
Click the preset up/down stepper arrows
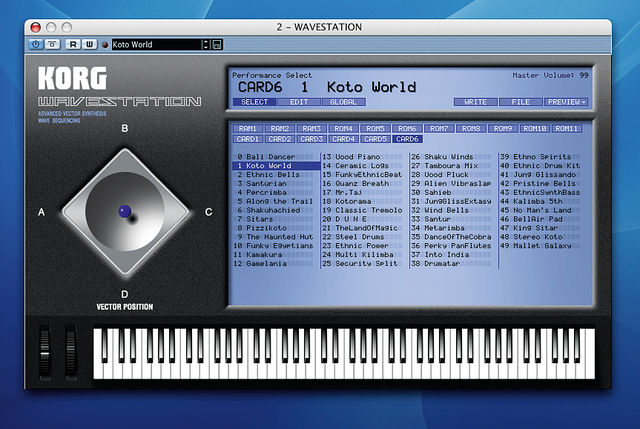click(x=206, y=44)
